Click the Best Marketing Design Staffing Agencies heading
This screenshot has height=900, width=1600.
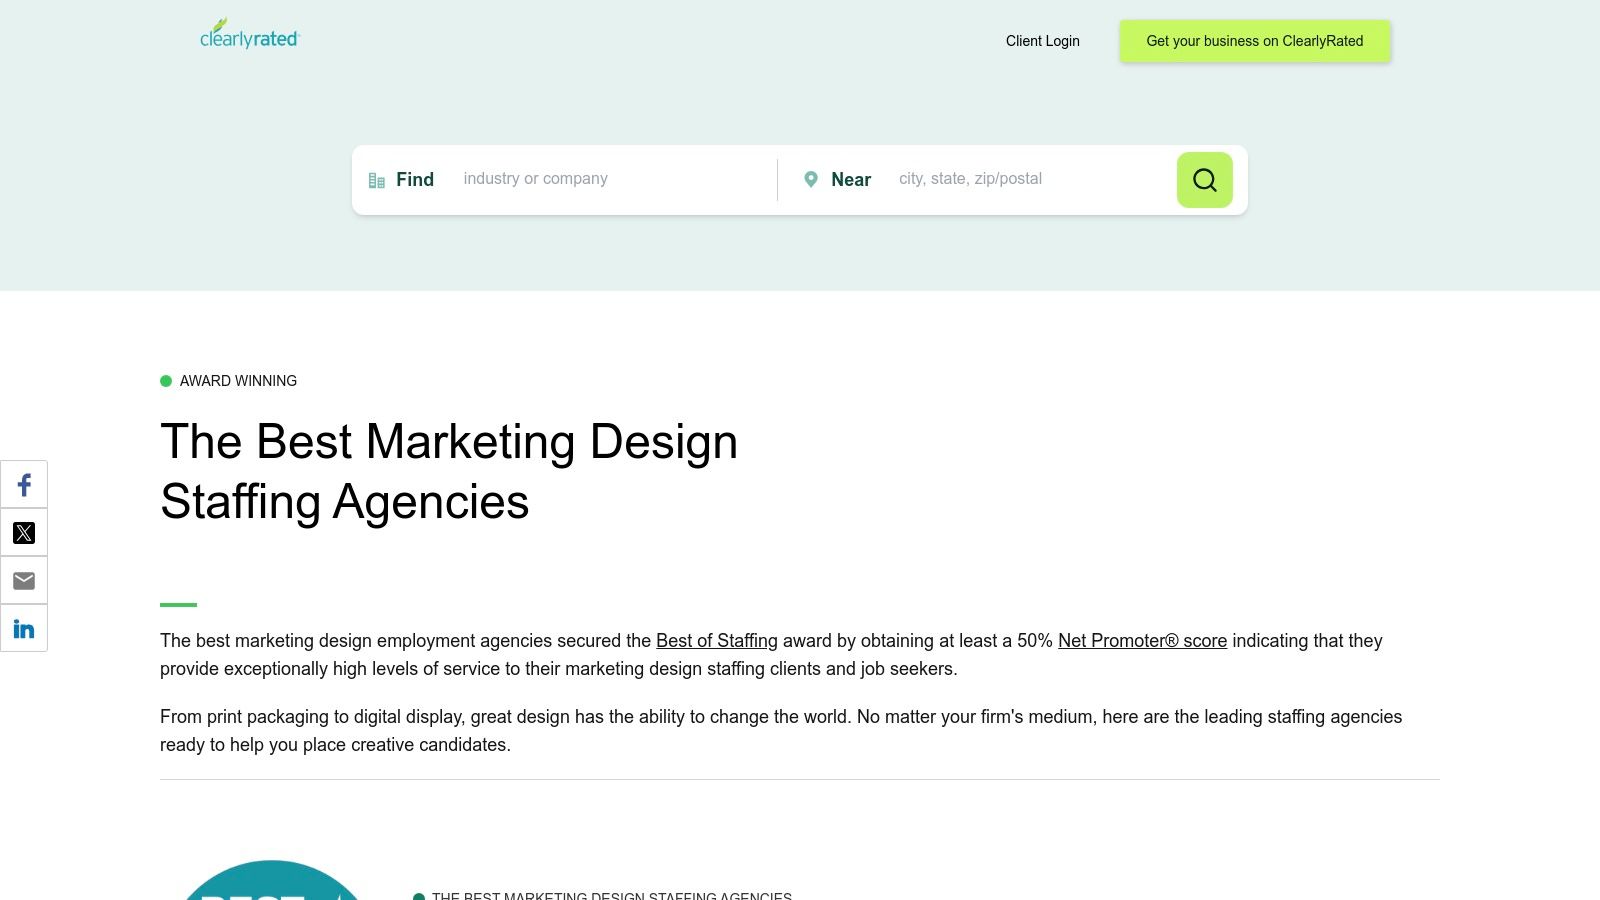[x=448, y=471]
